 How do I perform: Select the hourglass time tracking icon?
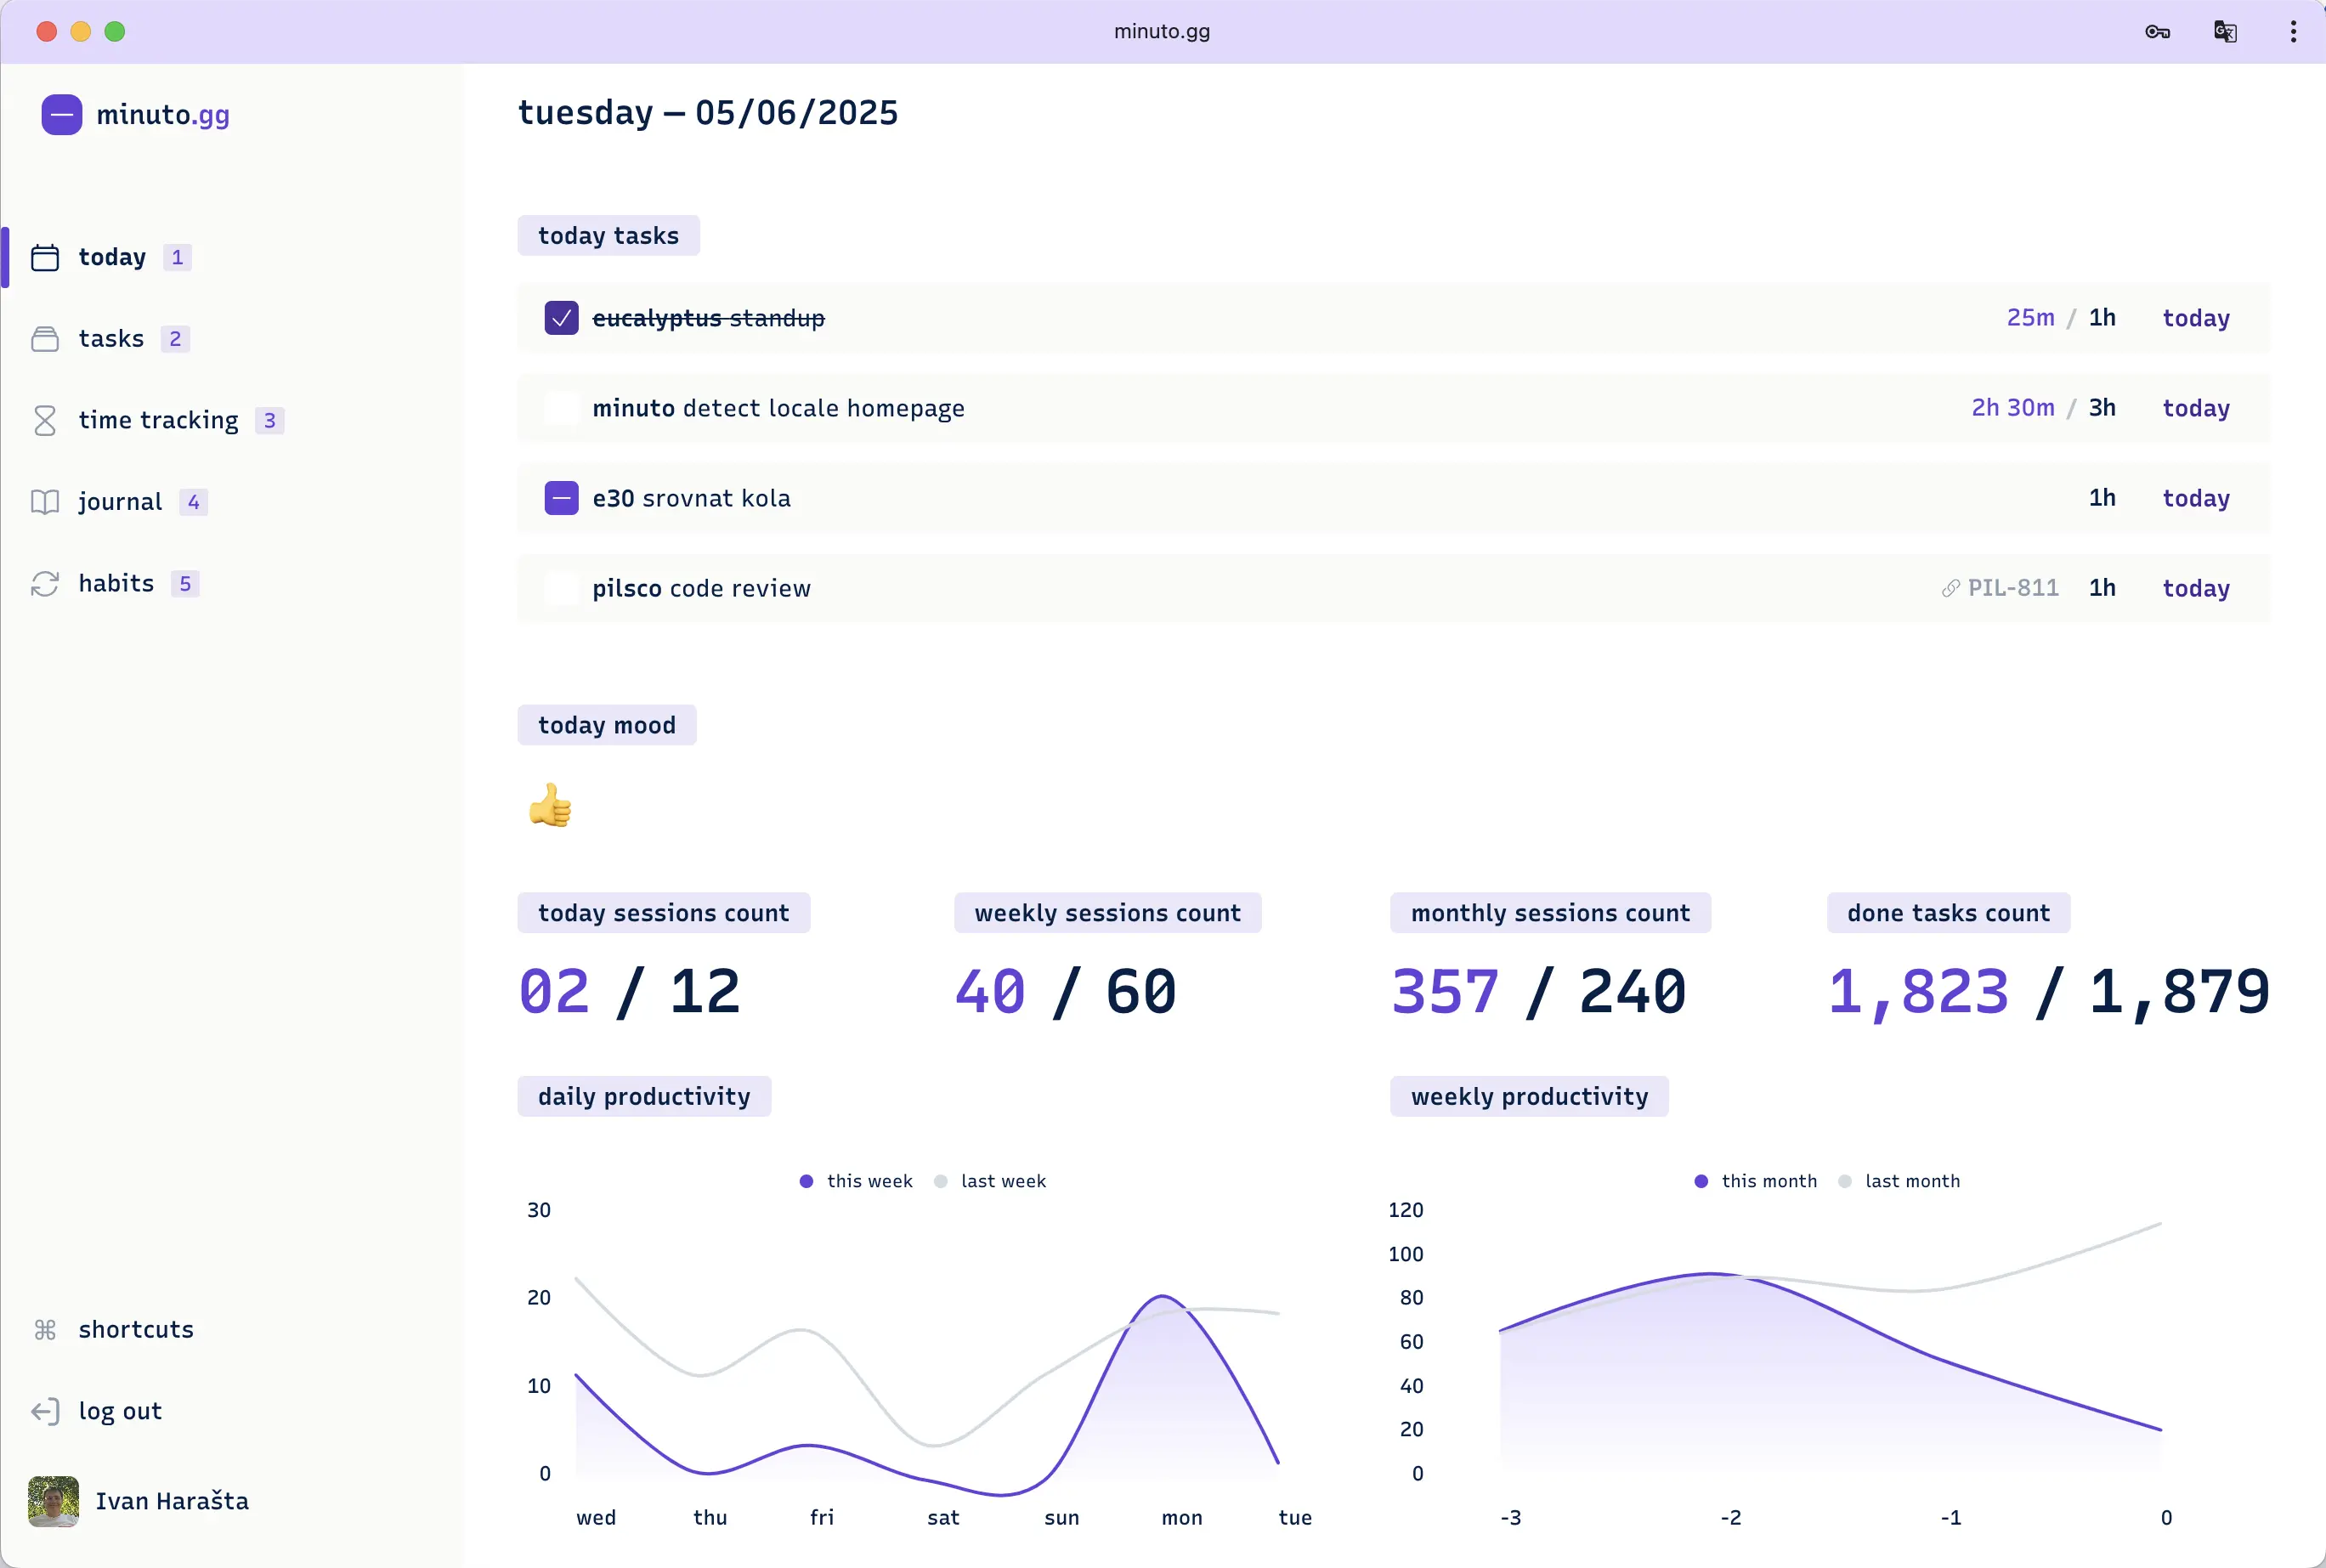pos(45,419)
